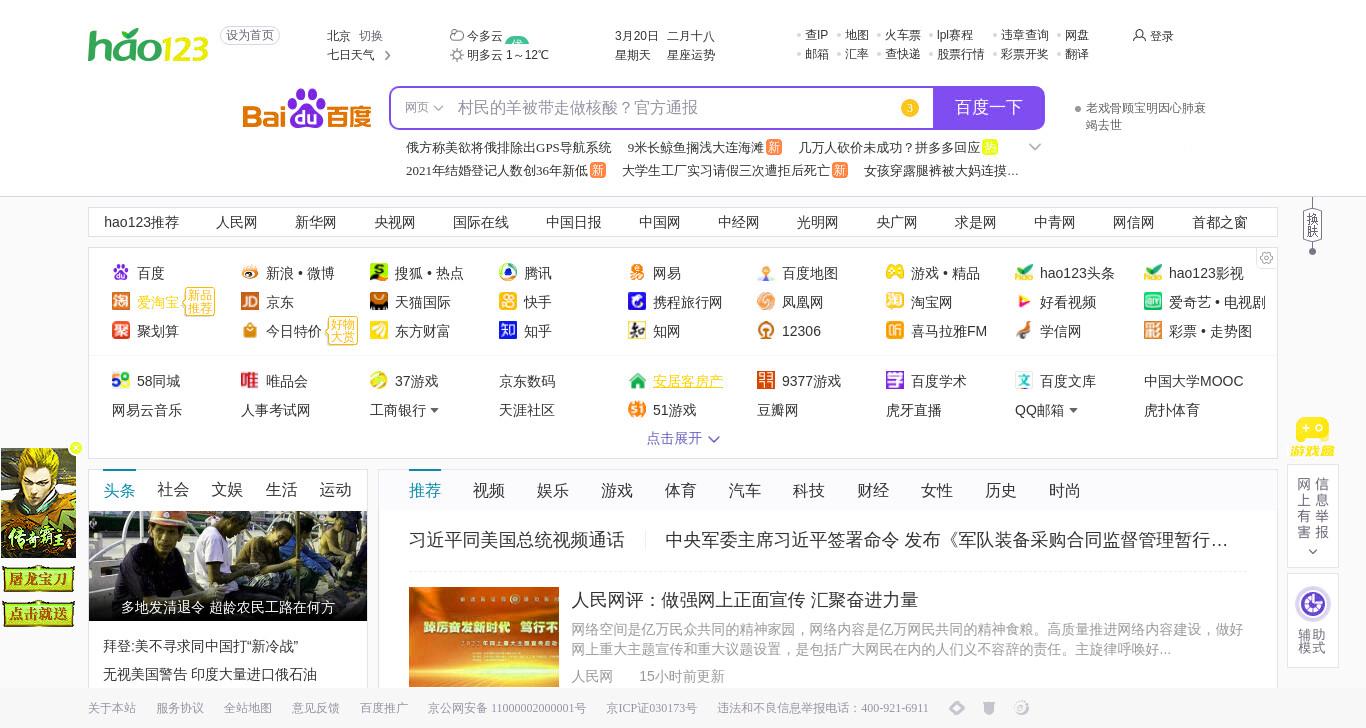Open the 游戏厅 game hall icon
1366x728 pixels.
[1312, 437]
